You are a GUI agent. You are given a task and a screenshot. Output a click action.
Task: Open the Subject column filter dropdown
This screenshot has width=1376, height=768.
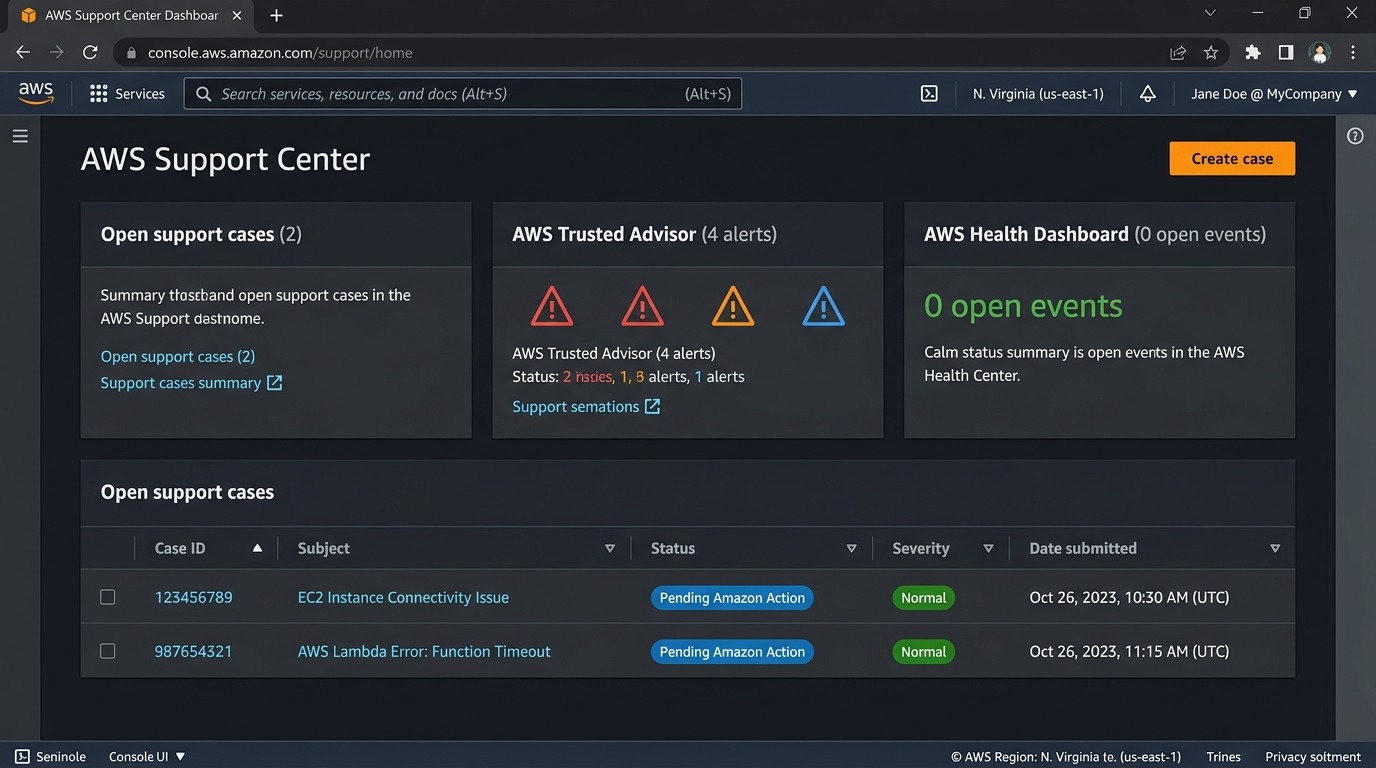(610, 548)
